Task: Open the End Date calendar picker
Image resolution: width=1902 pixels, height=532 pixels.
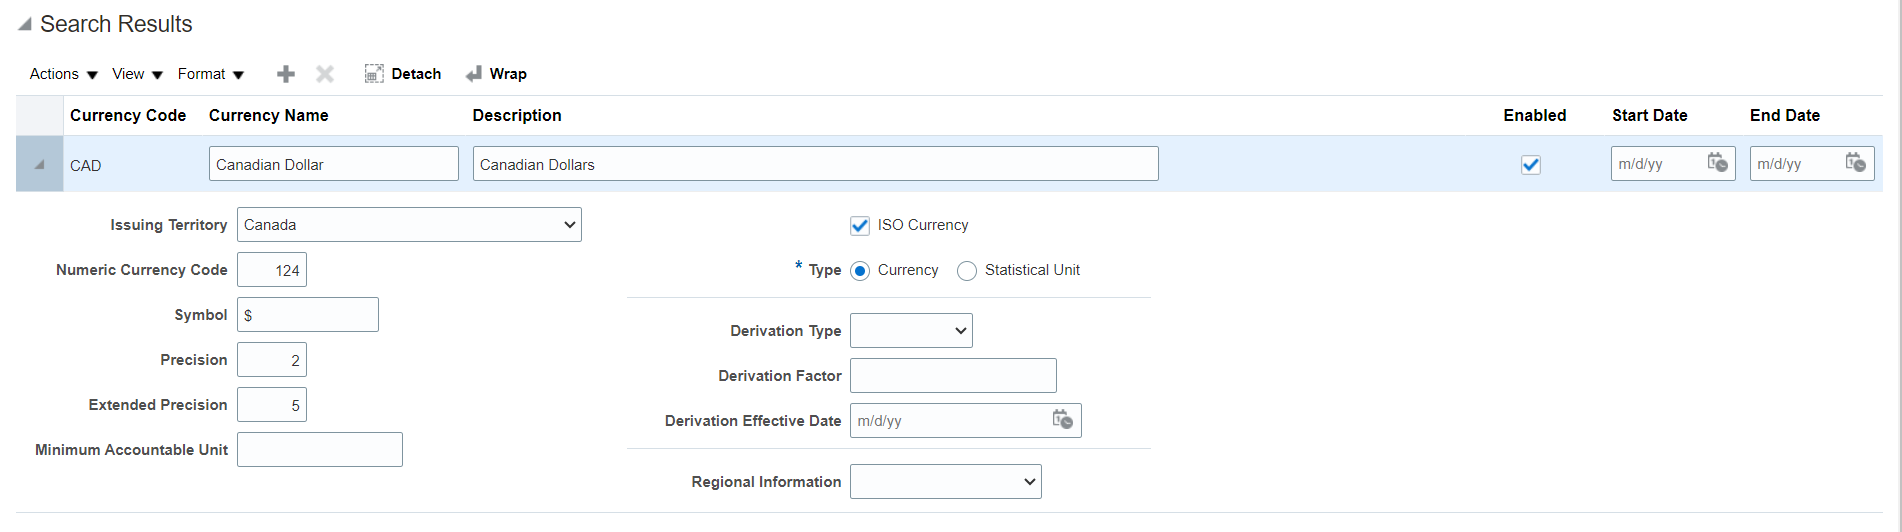Action: point(1855,163)
